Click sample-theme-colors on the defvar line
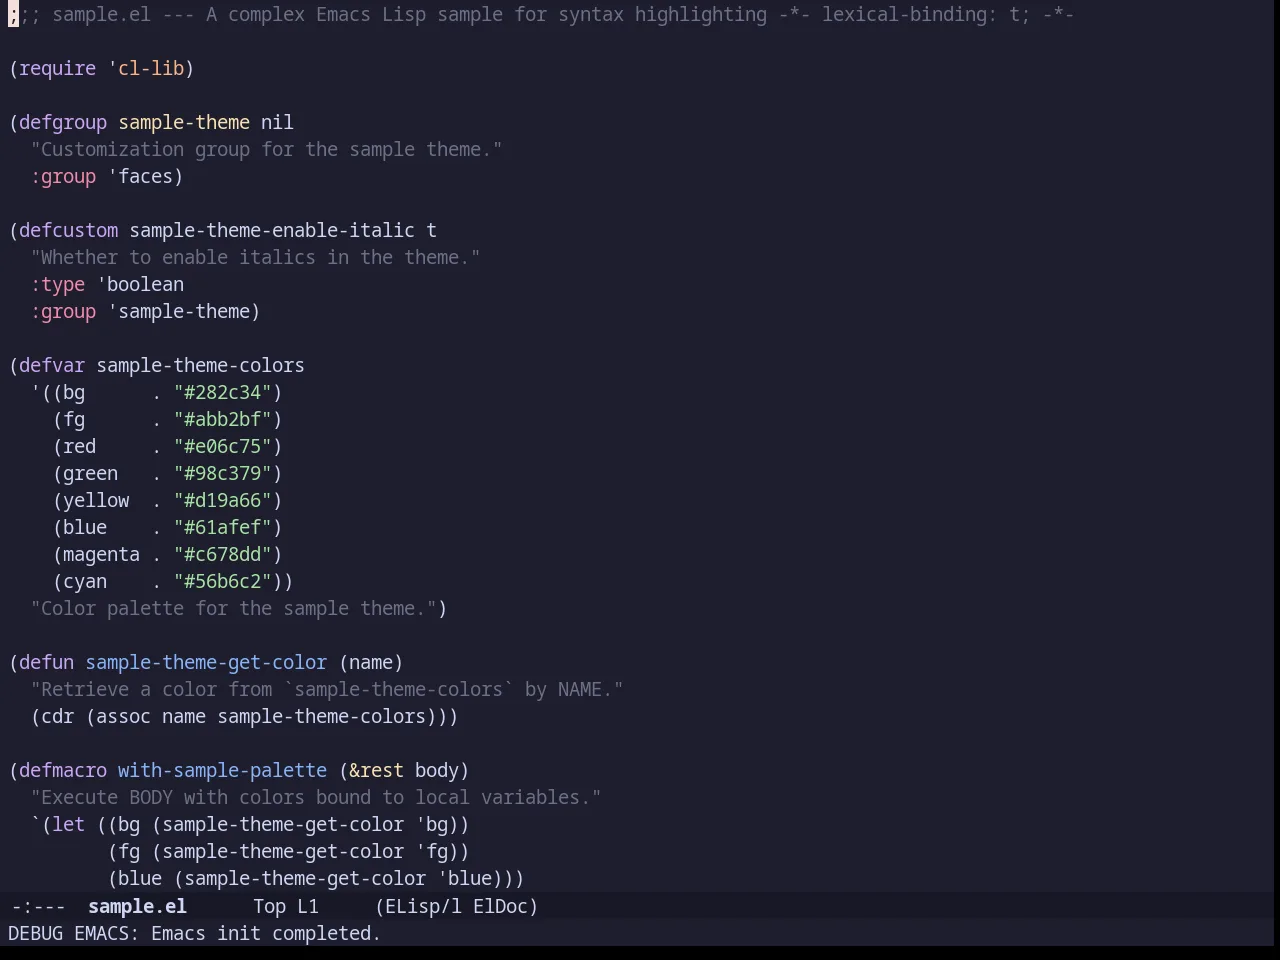 (200, 365)
